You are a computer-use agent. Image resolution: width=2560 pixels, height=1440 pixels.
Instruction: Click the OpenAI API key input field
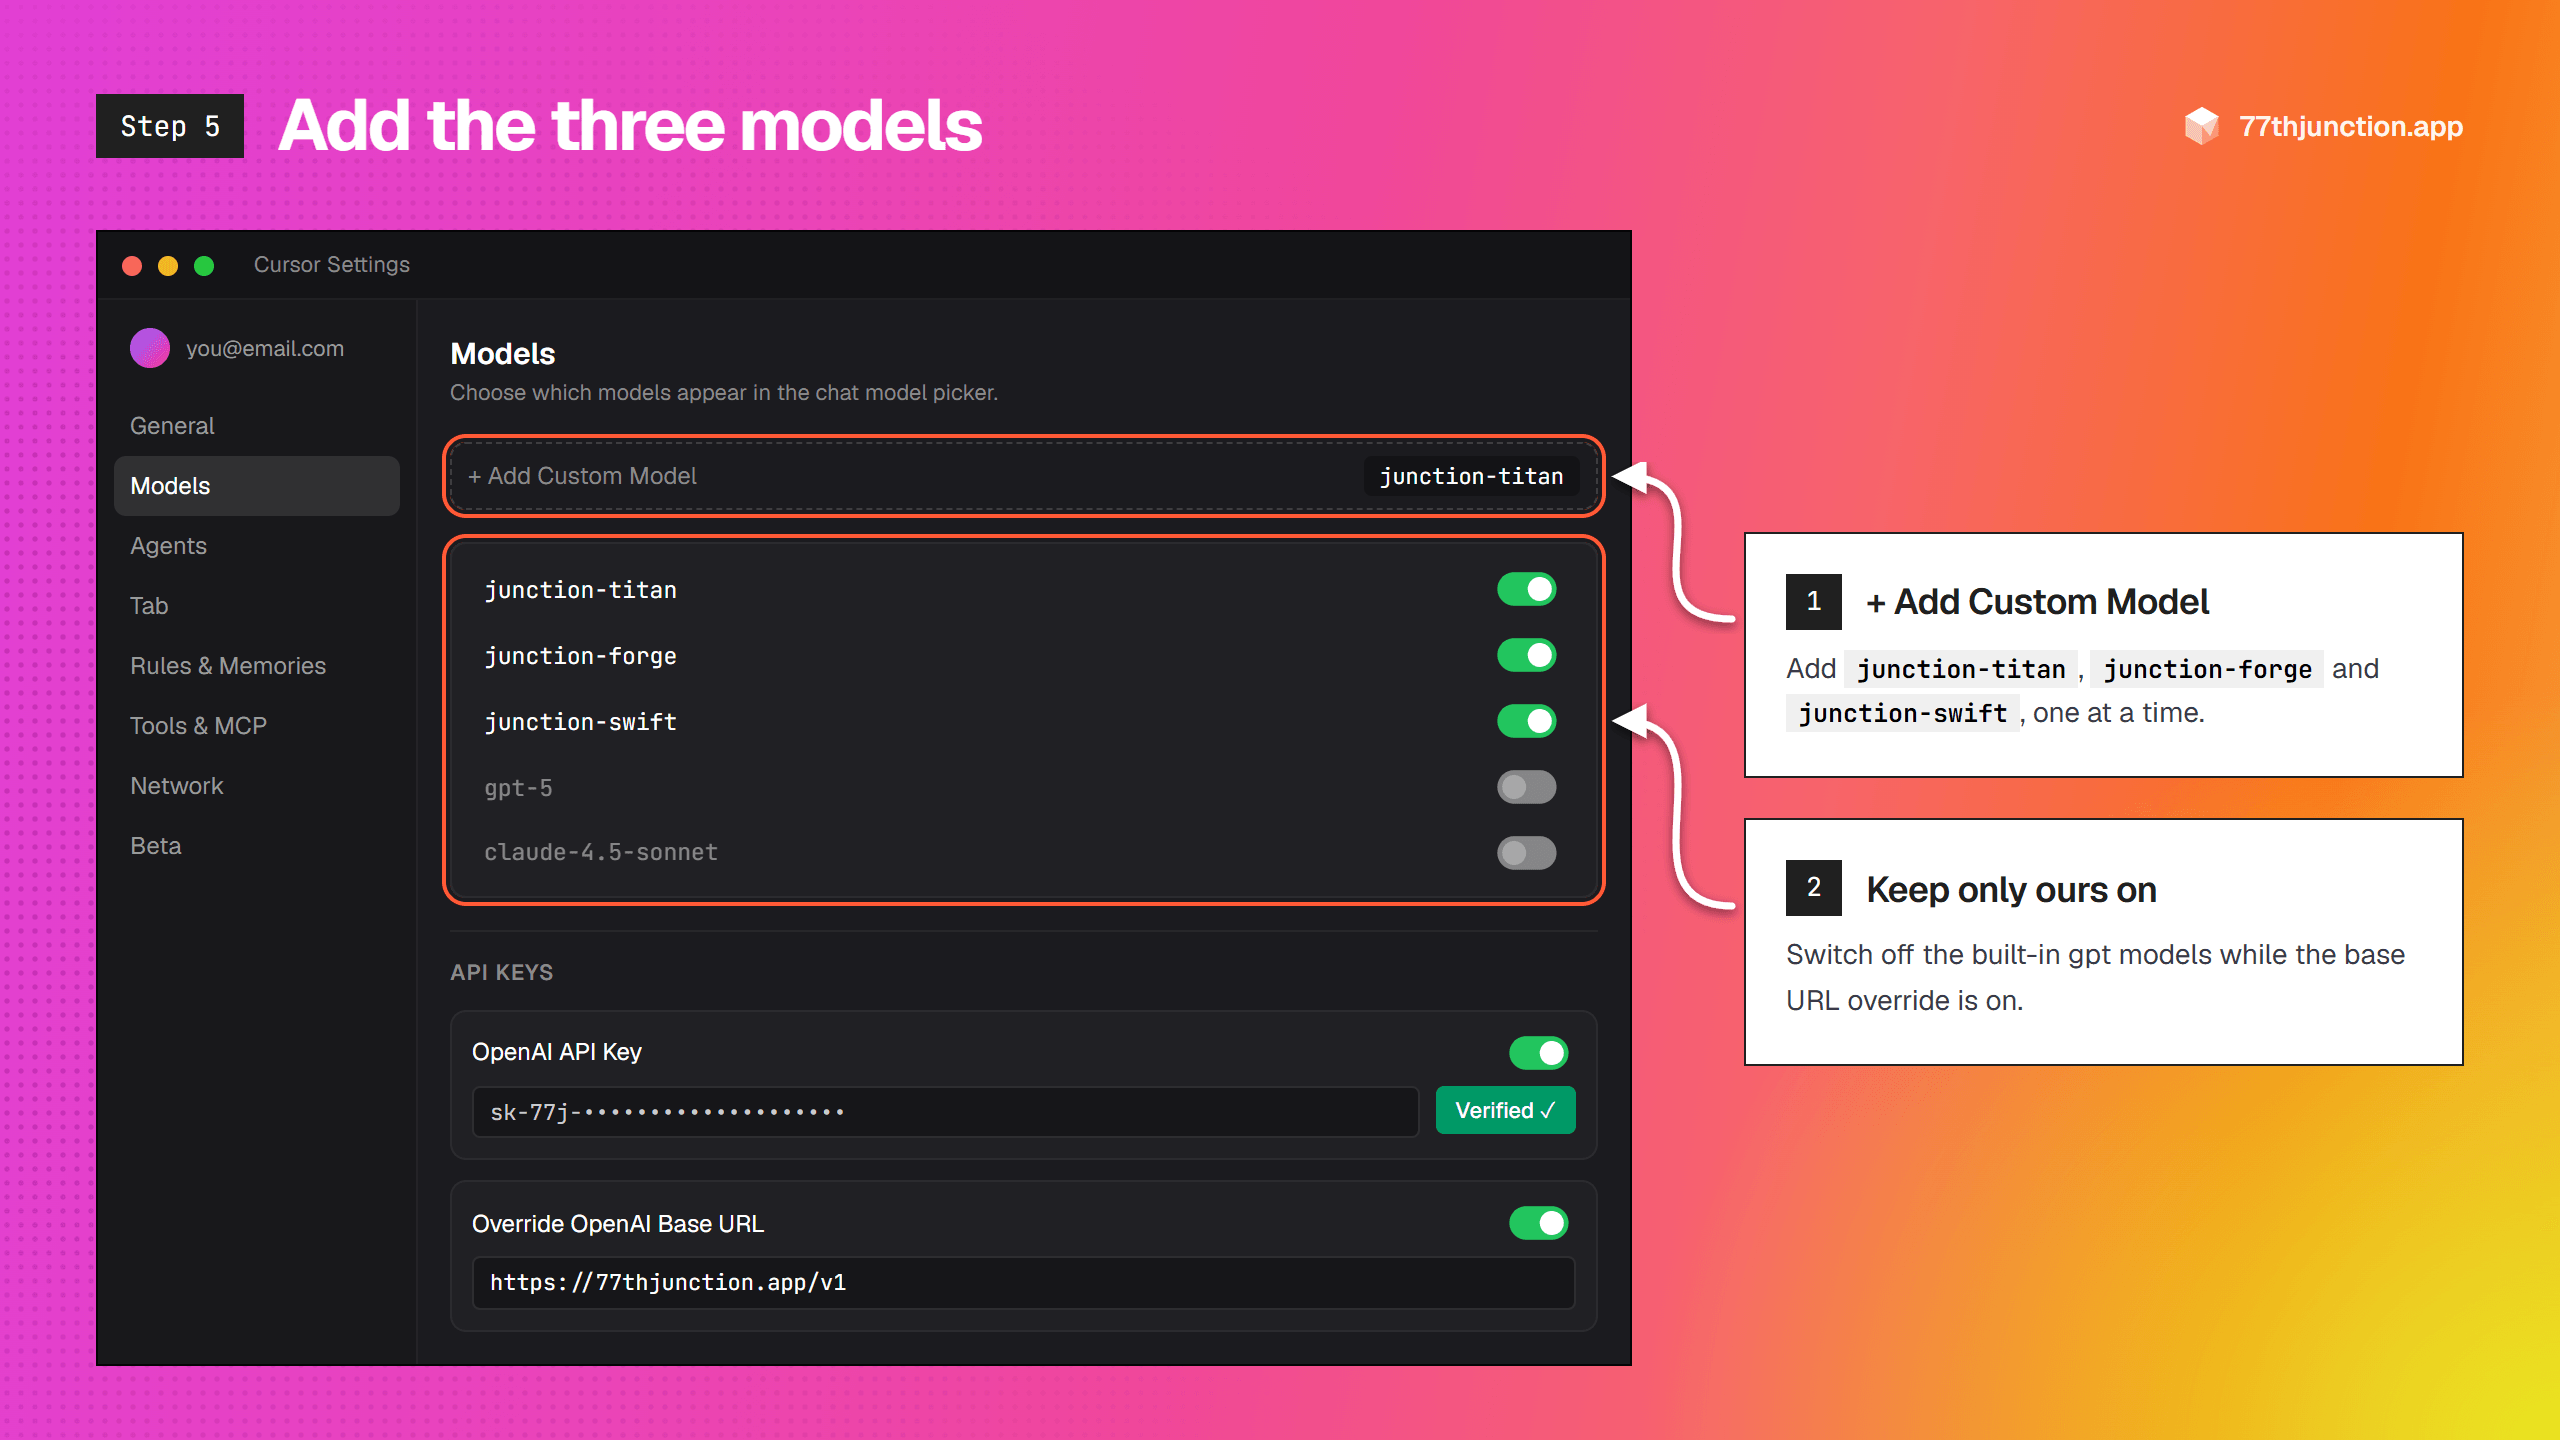945,1112
